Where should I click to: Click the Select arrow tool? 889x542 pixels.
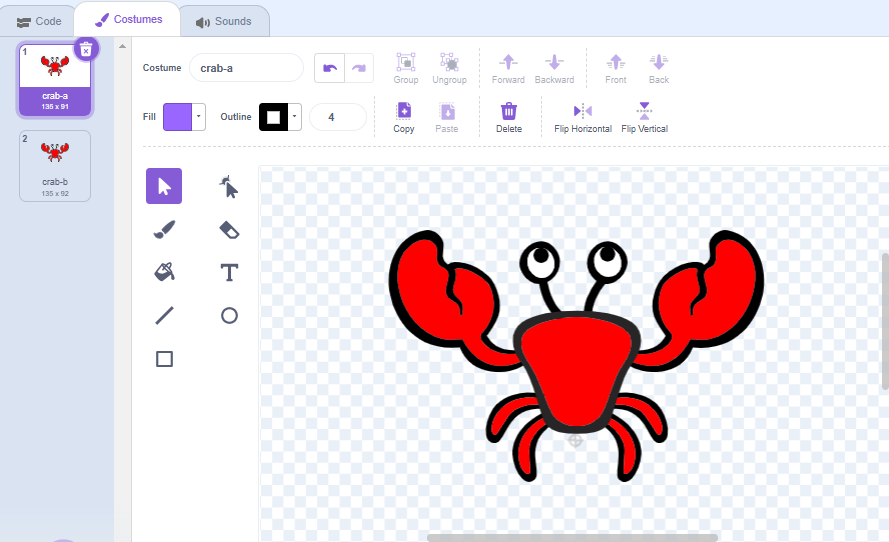click(x=164, y=186)
